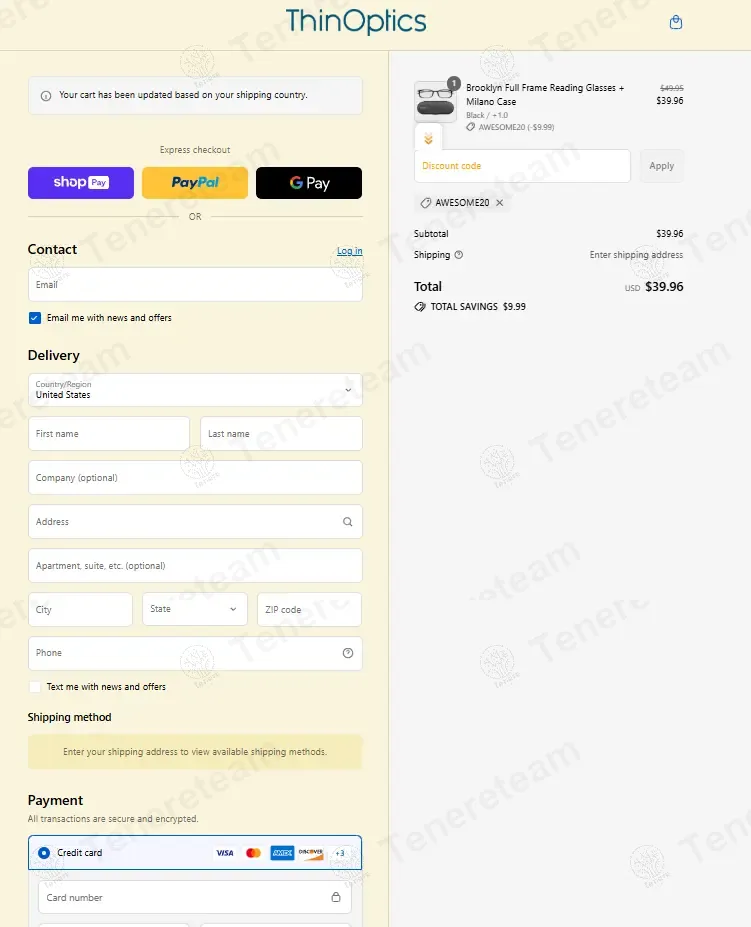
Task: Expand the item details double-chevron icon
Action: [x=428, y=139]
